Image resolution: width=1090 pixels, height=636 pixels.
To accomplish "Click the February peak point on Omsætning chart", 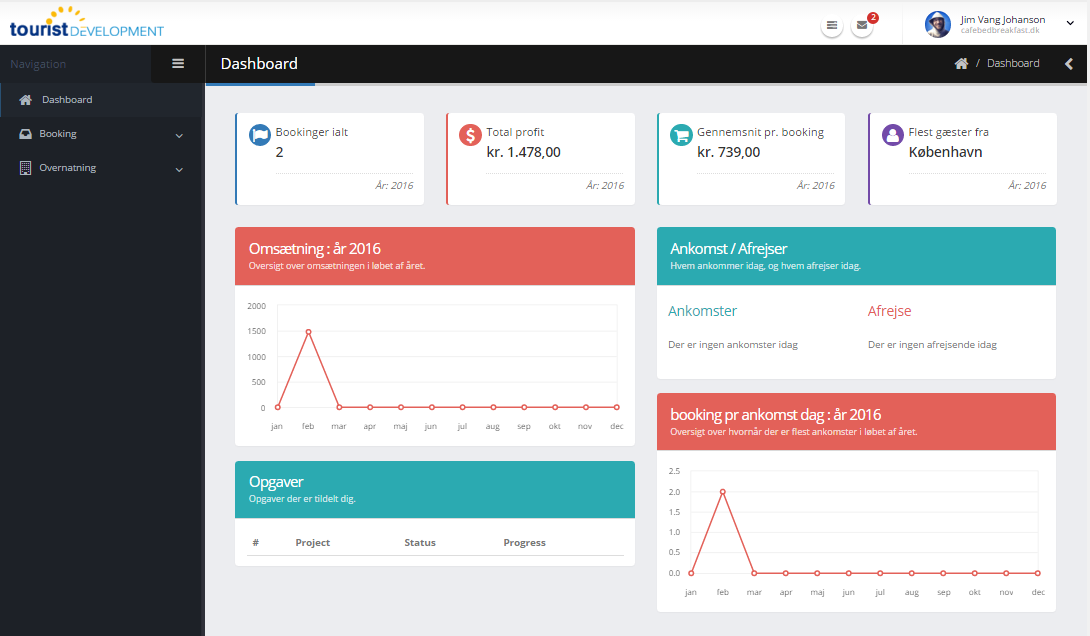I will click(309, 332).
